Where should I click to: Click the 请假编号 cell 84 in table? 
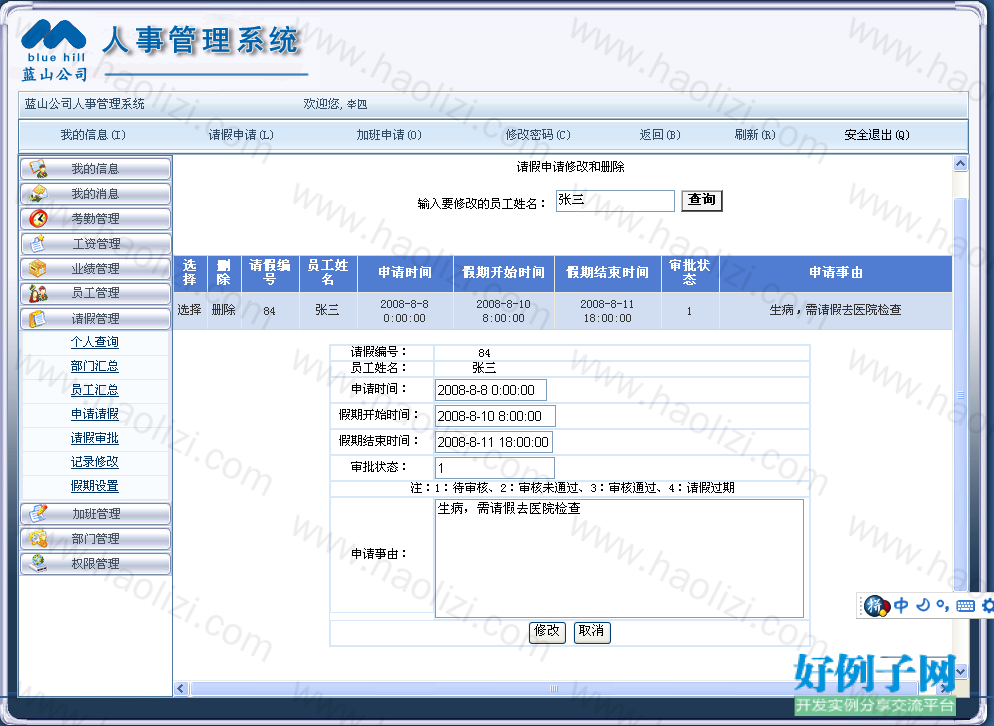pos(269,311)
